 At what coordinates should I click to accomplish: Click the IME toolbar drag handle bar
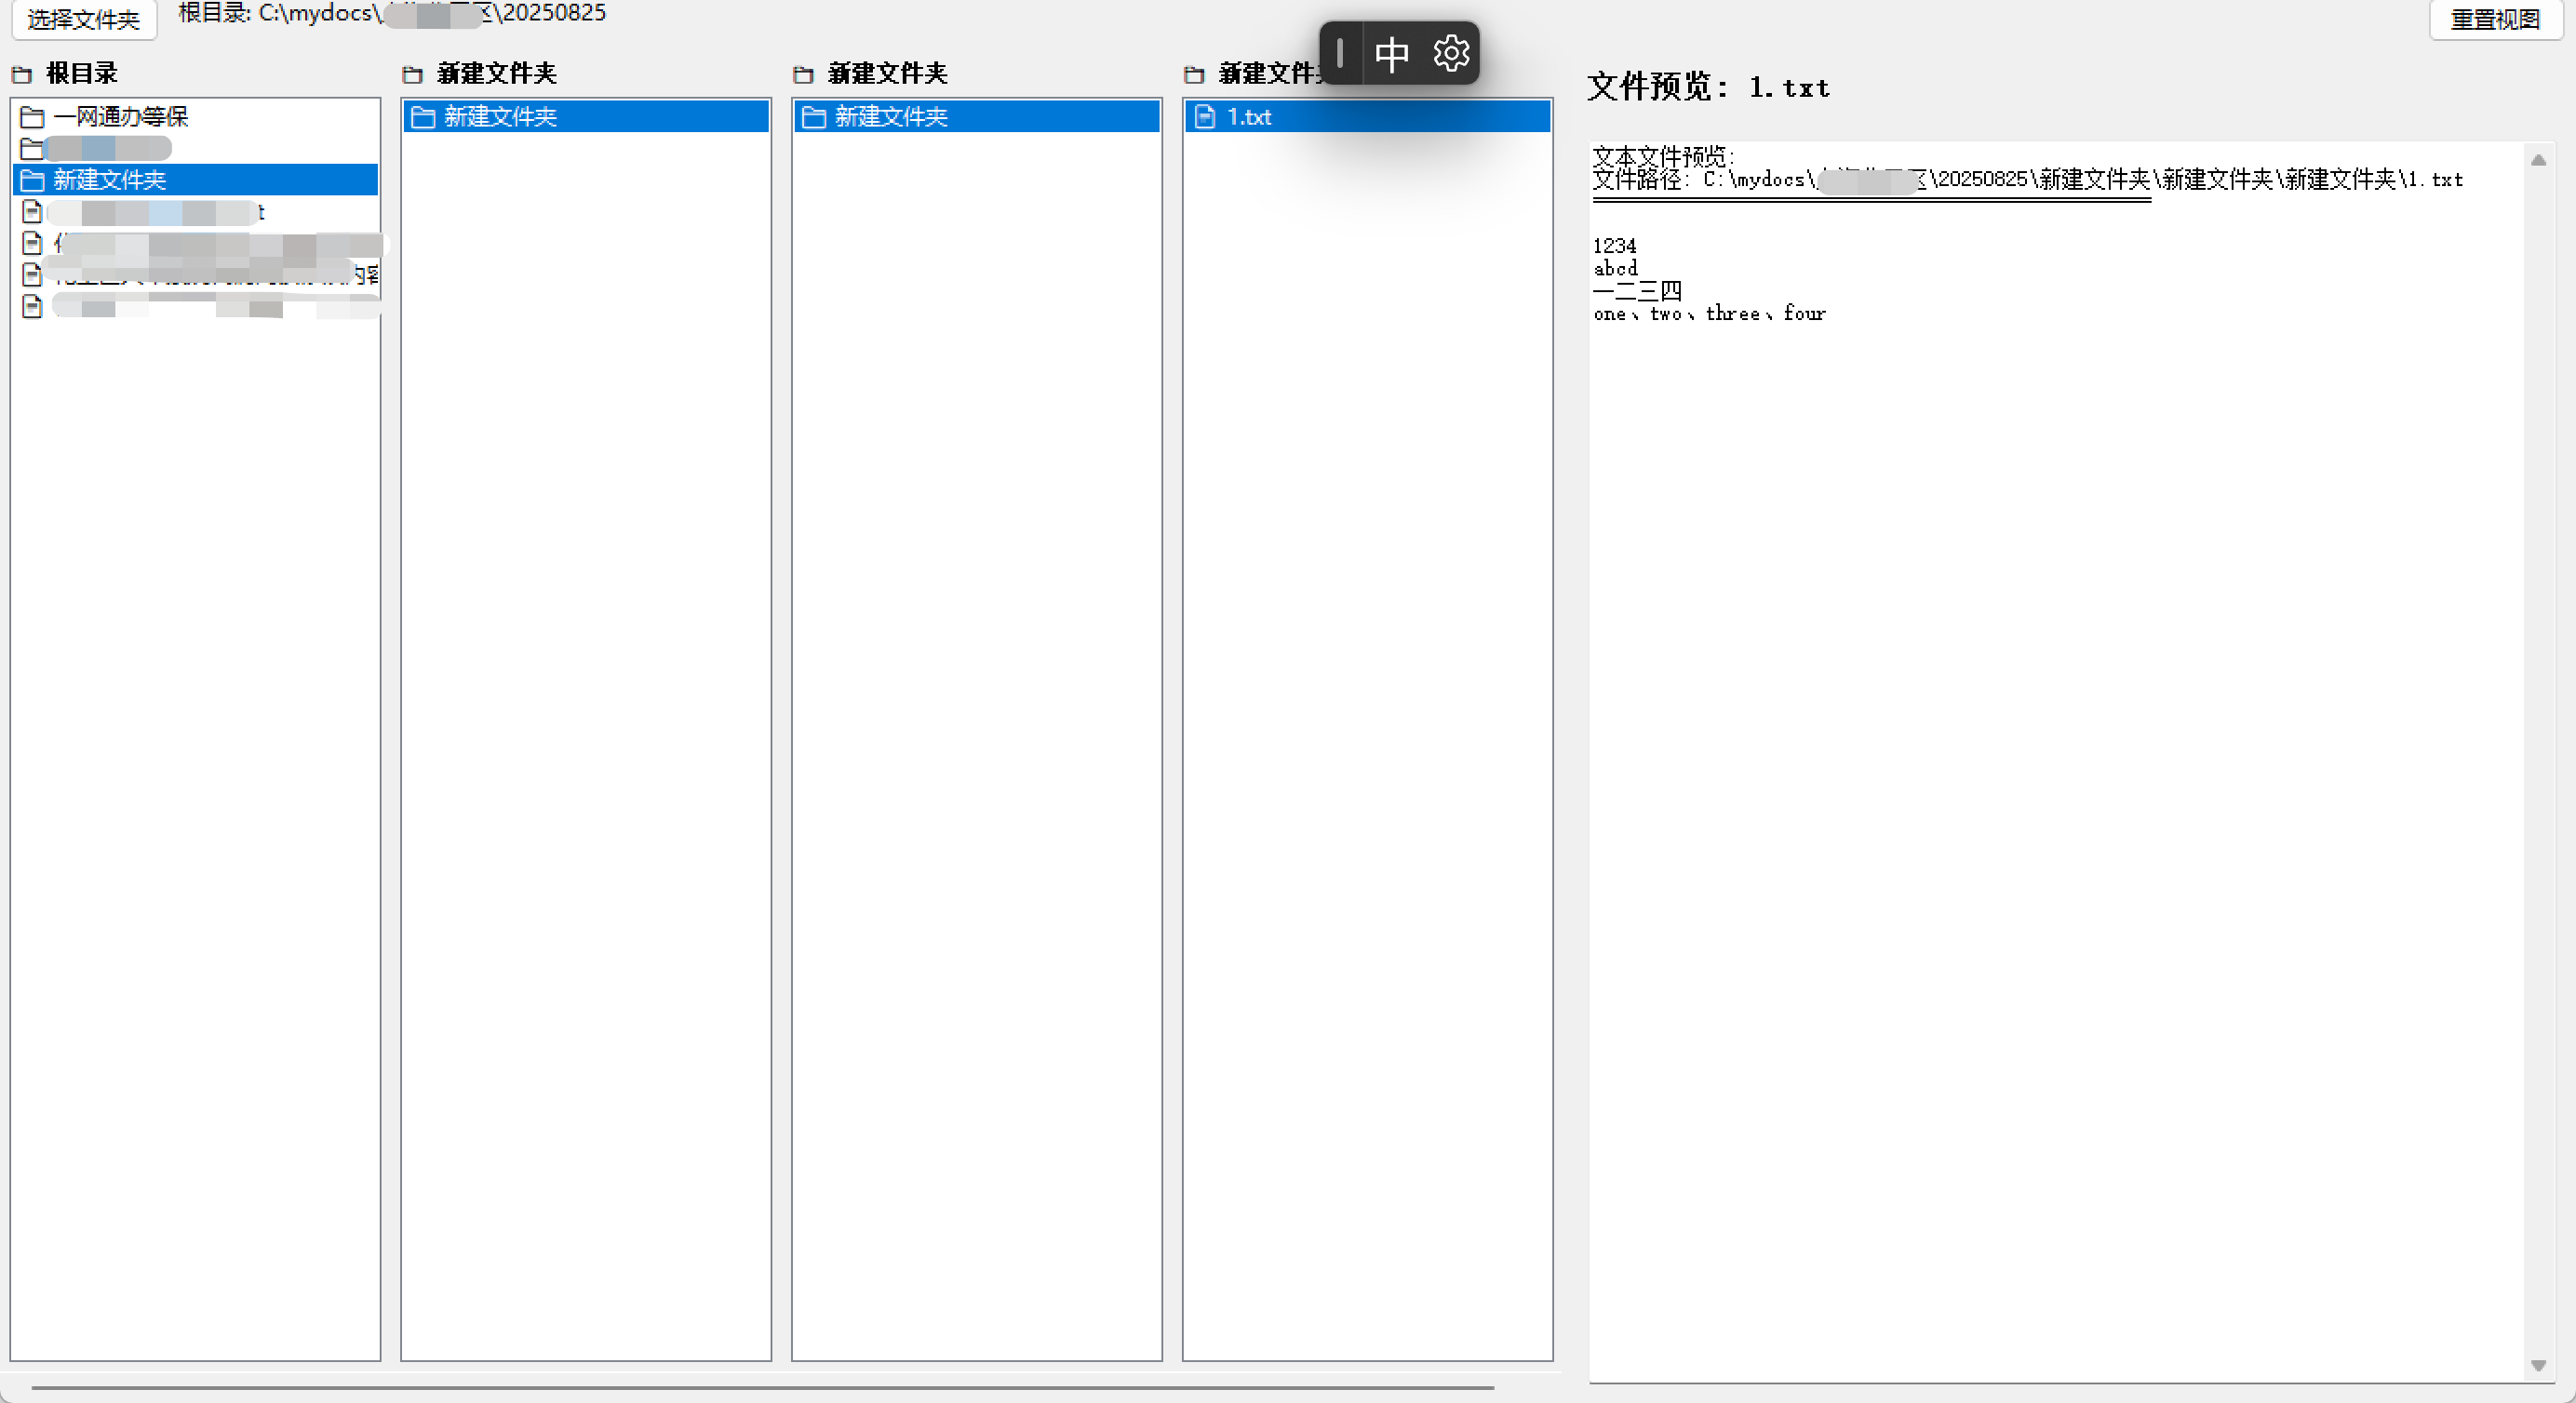(1339, 53)
